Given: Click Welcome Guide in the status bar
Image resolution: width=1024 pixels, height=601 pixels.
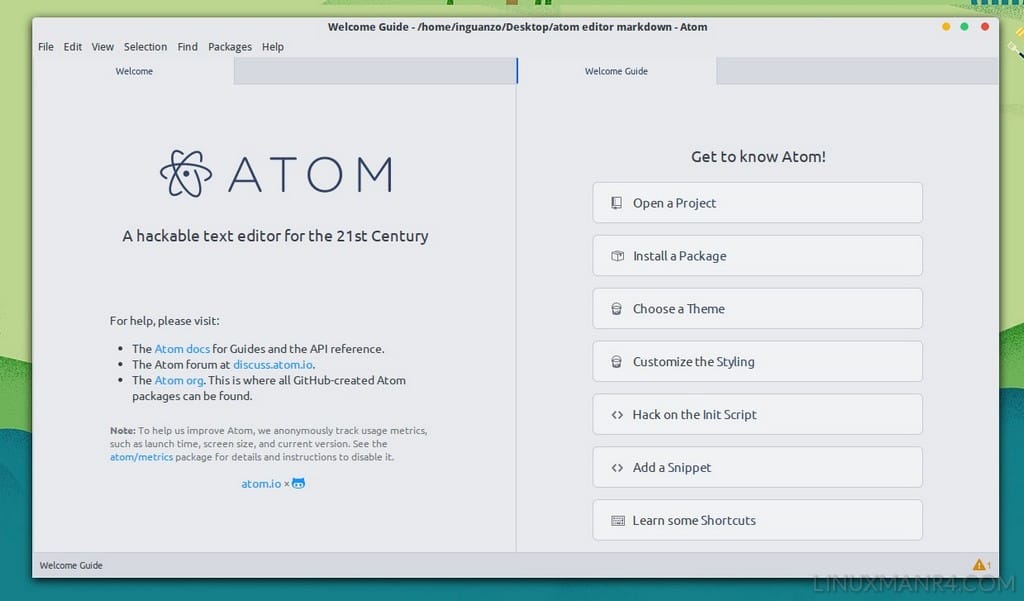Looking at the screenshot, I should tap(71, 565).
